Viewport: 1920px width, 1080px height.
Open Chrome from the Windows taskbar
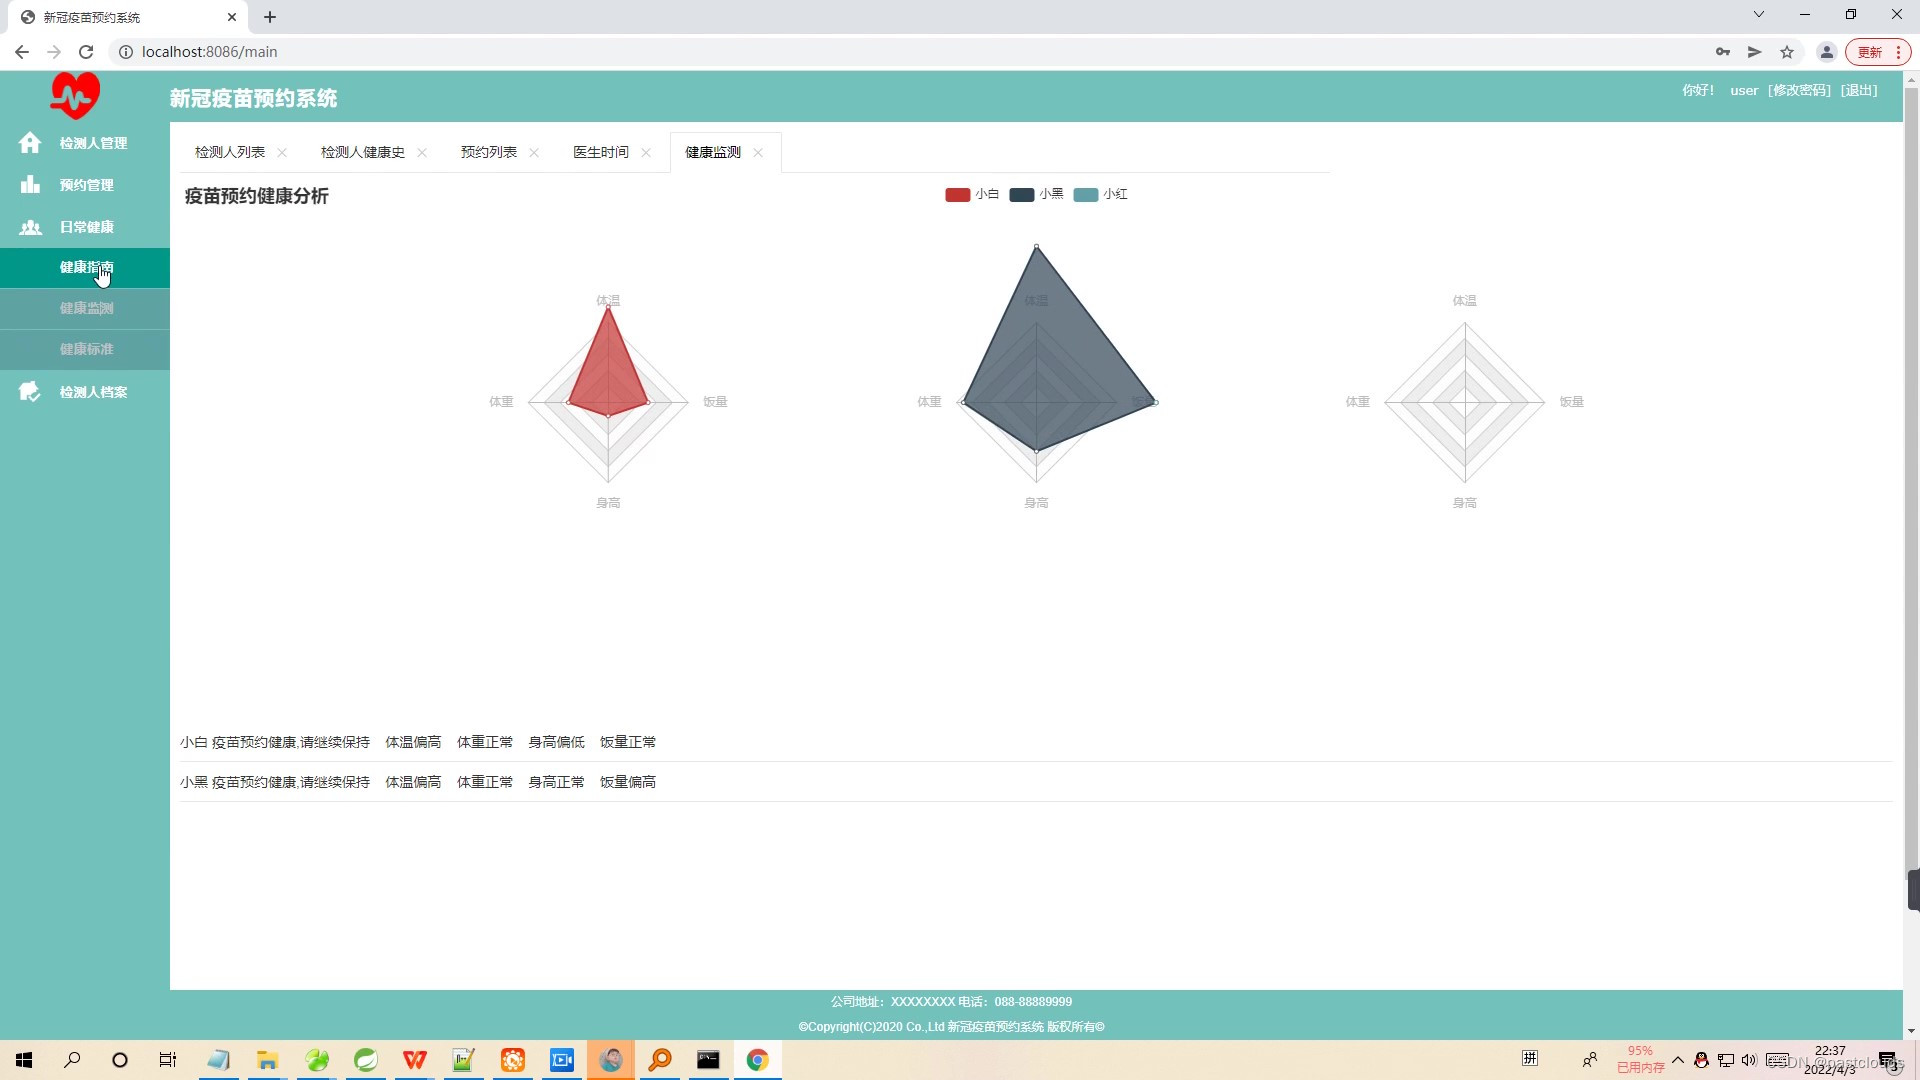pyautogui.click(x=757, y=1060)
